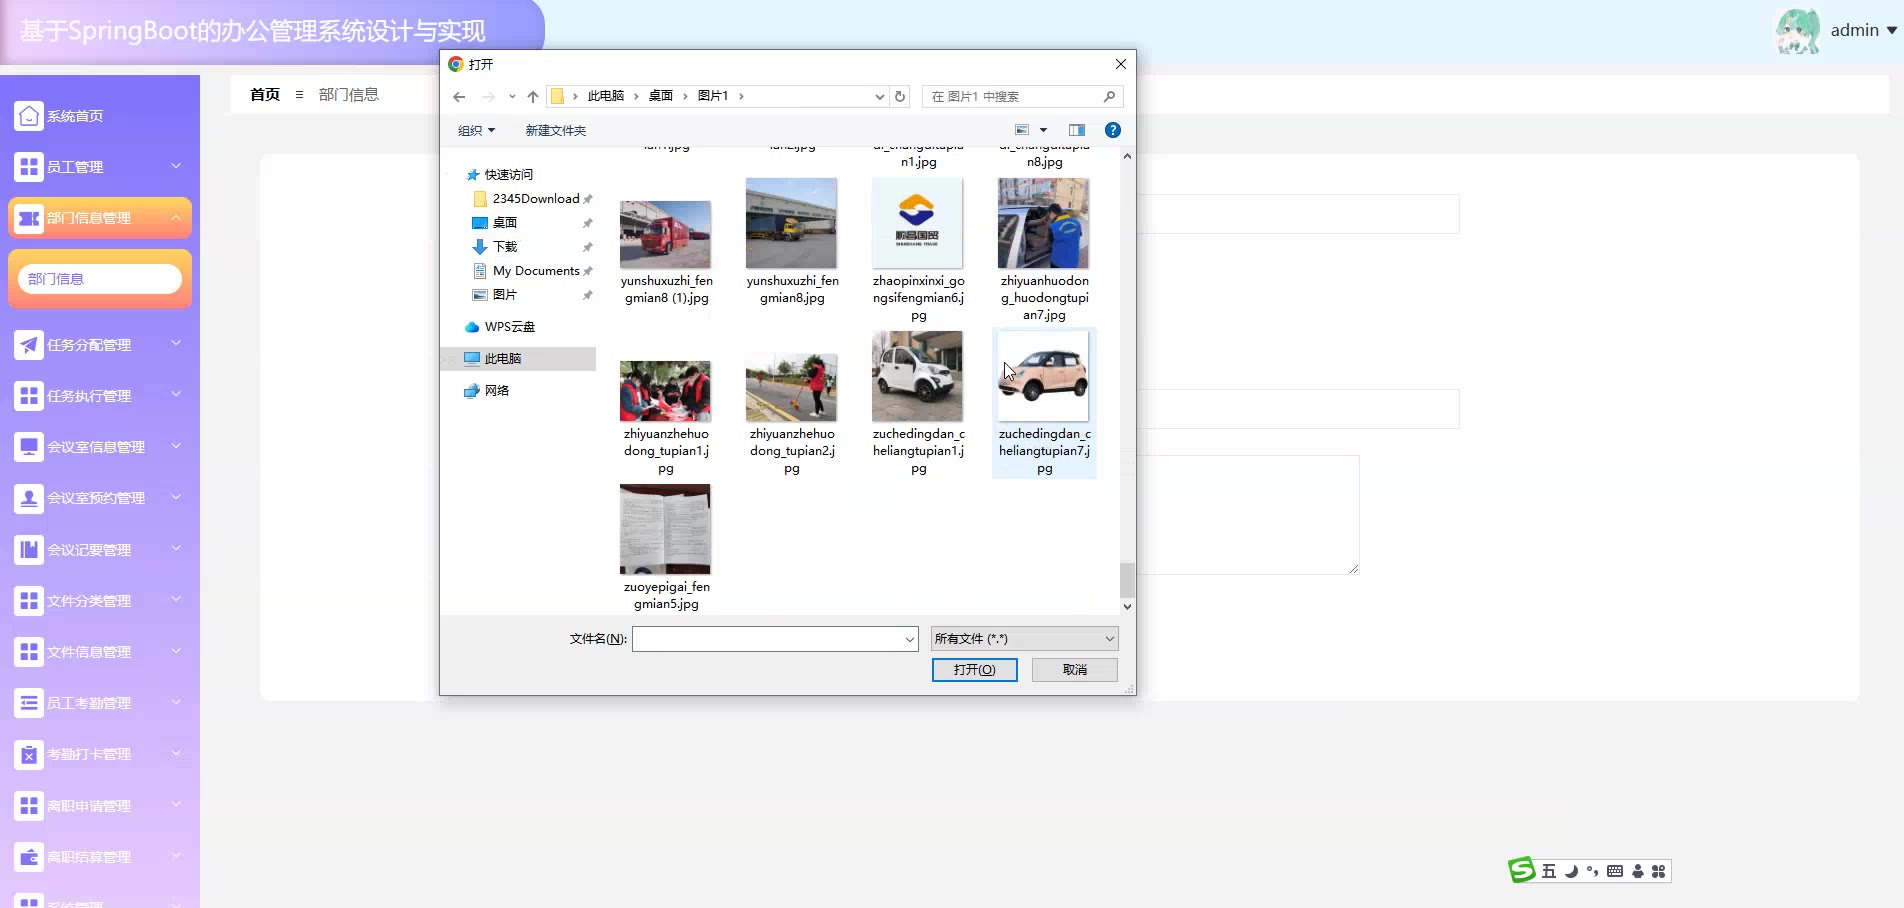Click the 打开 open button
The image size is (1904, 908).
click(974, 670)
